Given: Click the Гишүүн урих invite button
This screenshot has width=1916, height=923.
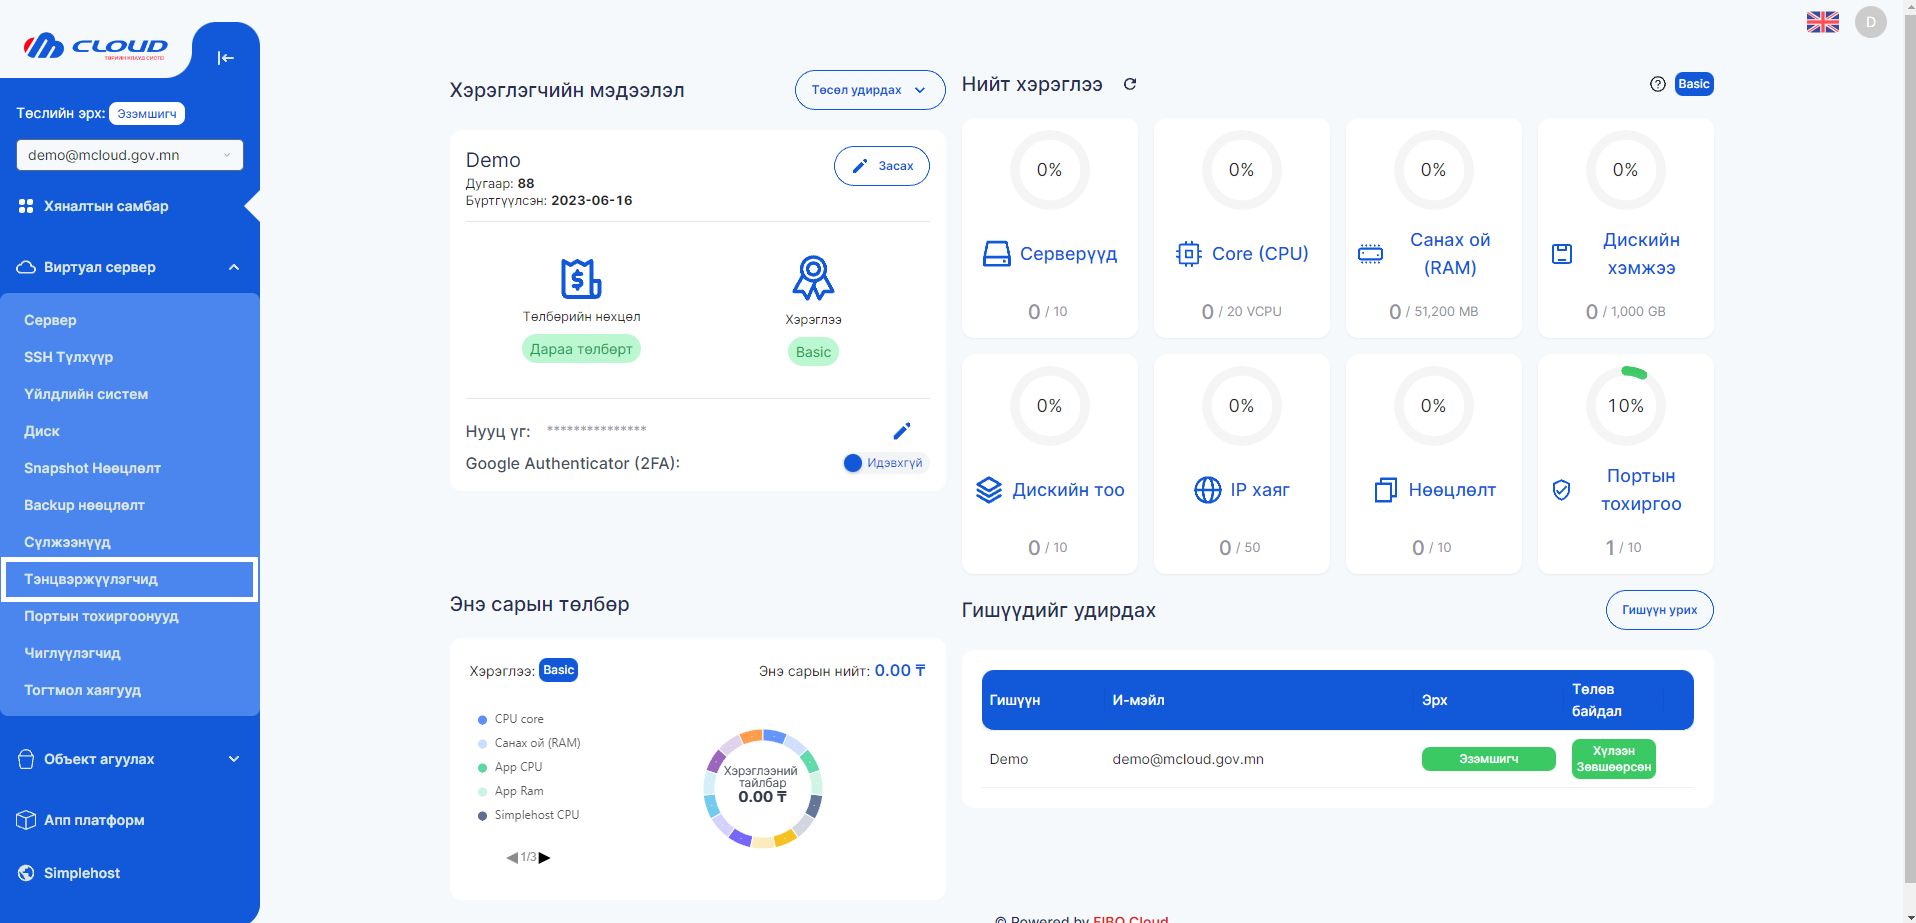Looking at the screenshot, I should tap(1659, 610).
